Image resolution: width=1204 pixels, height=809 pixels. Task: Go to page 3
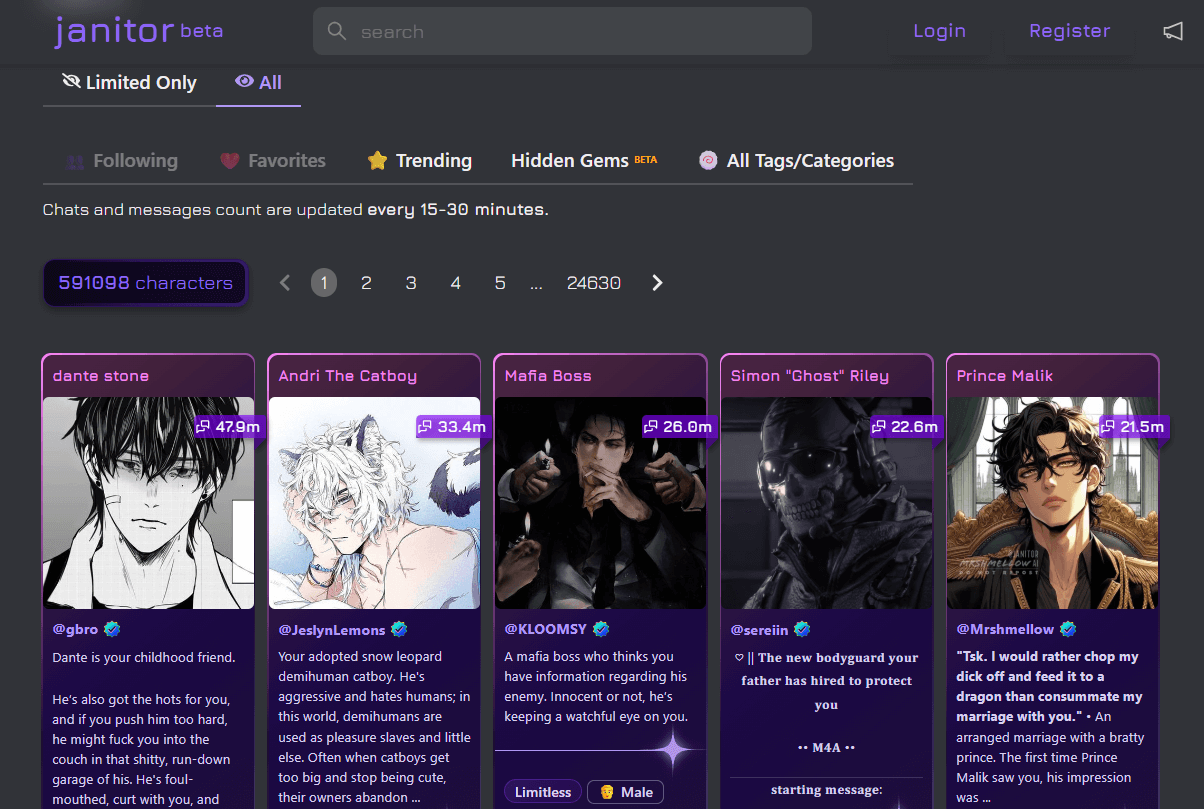[x=411, y=283]
